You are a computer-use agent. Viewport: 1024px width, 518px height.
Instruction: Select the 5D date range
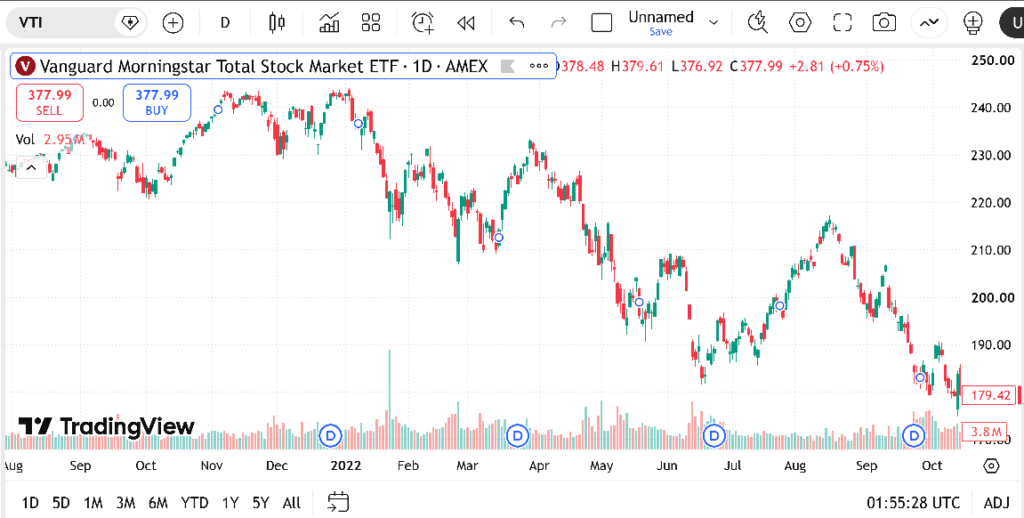point(61,503)
